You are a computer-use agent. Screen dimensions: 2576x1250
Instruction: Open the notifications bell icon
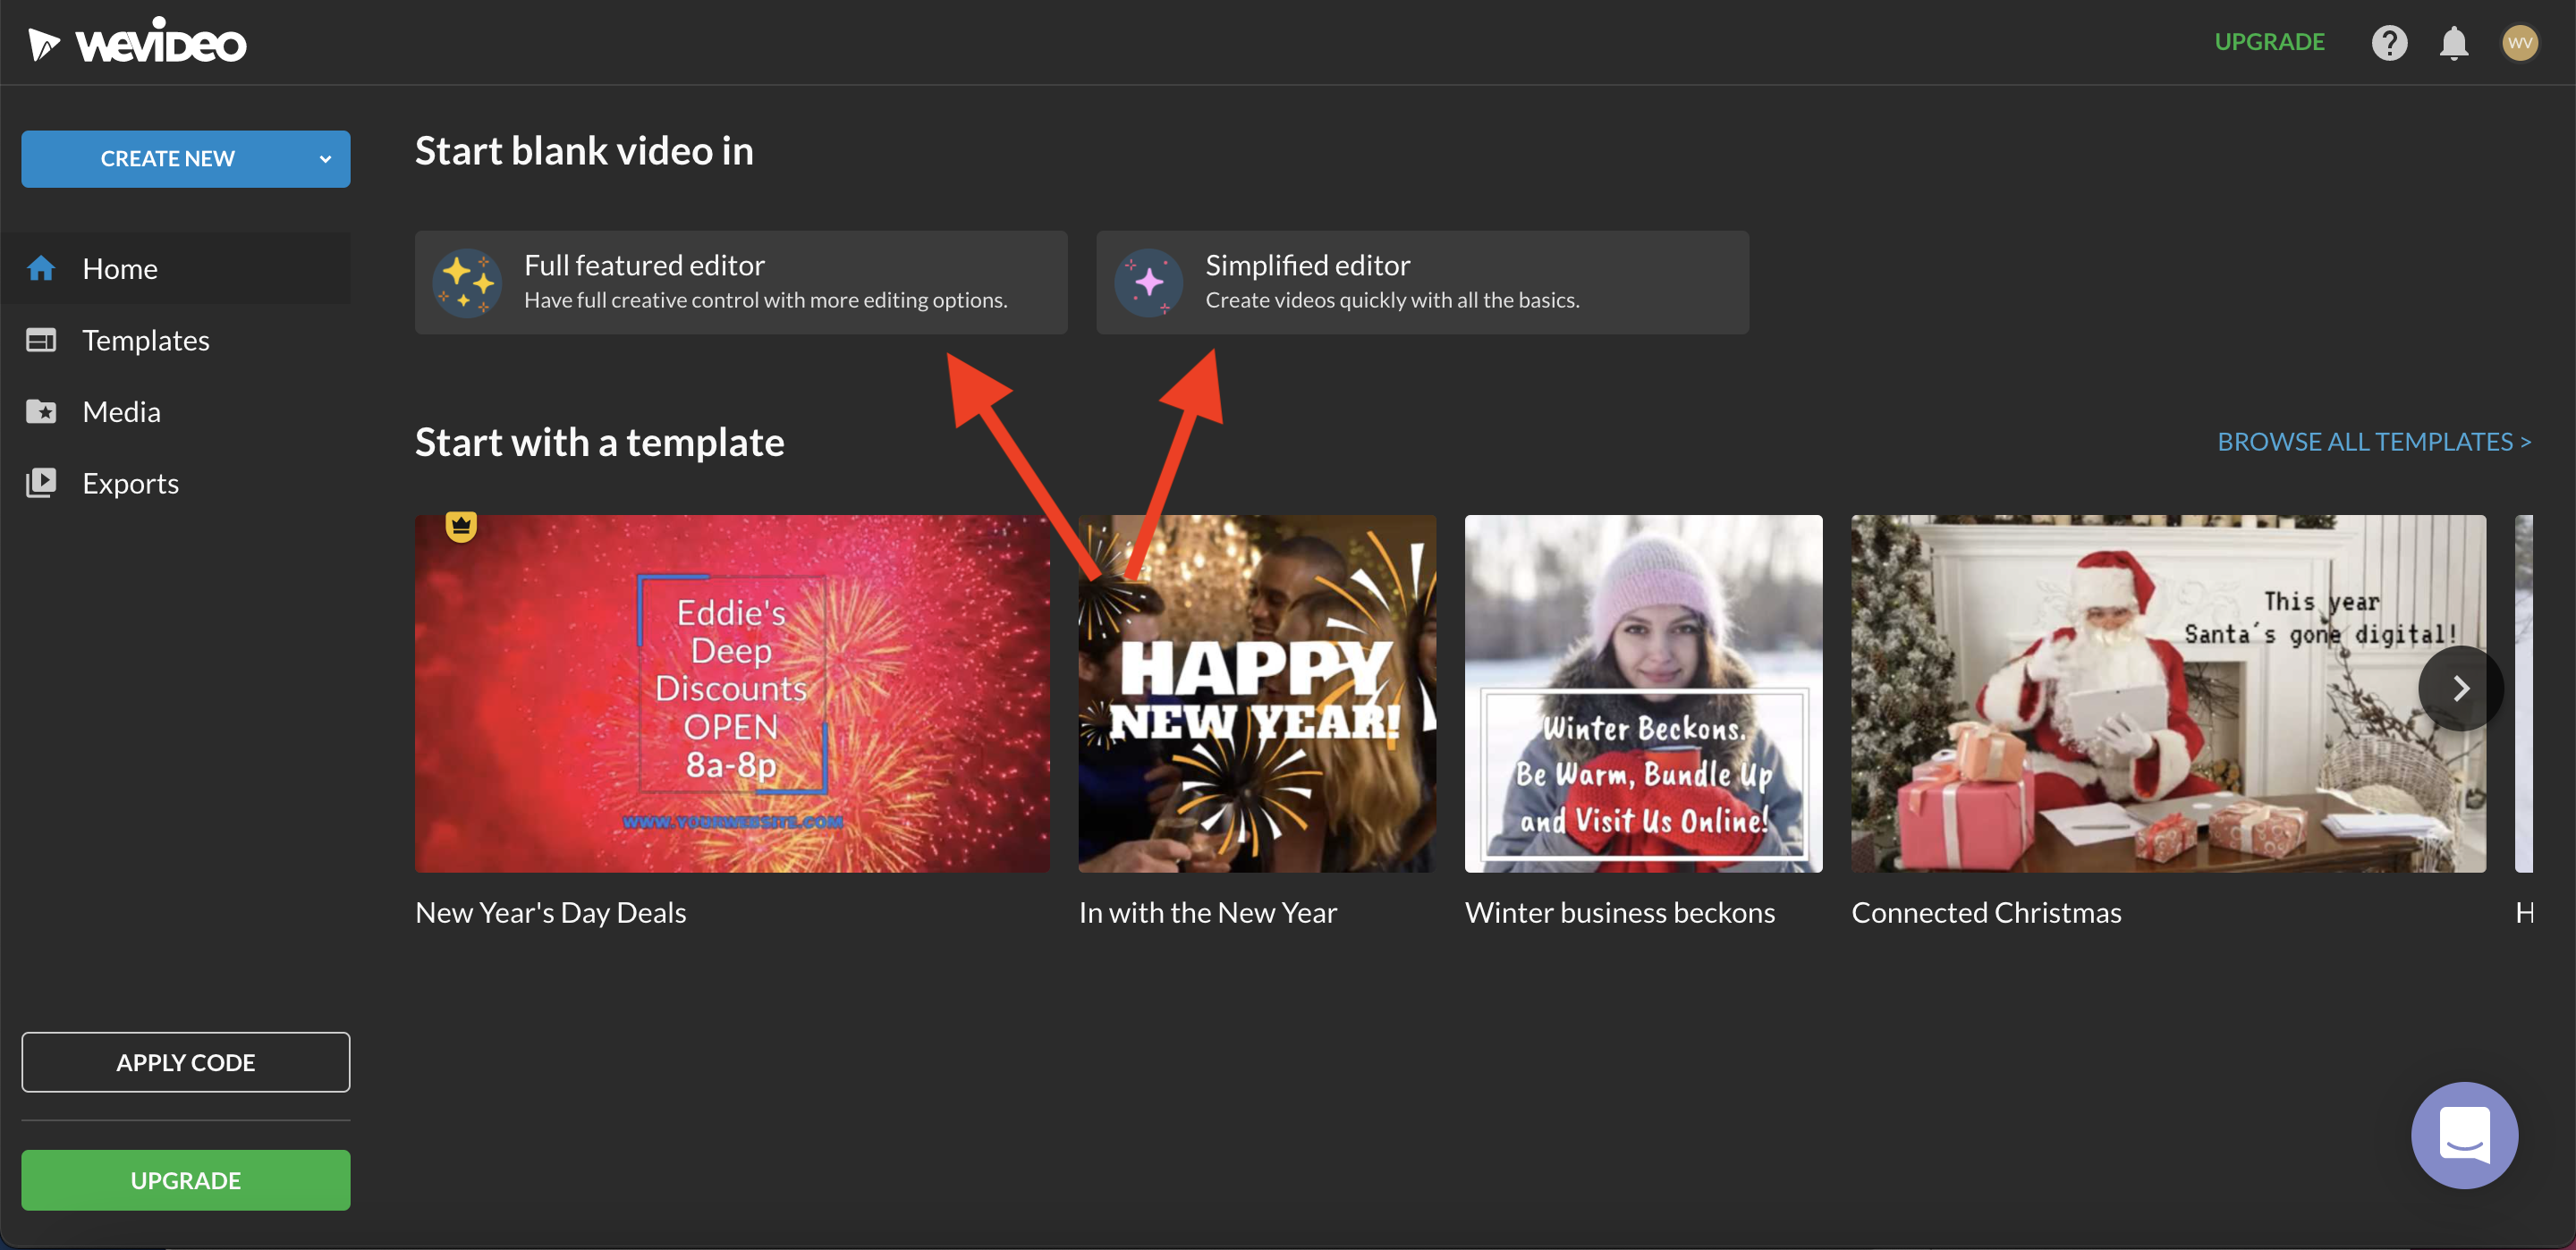(x=2453, y=42)
